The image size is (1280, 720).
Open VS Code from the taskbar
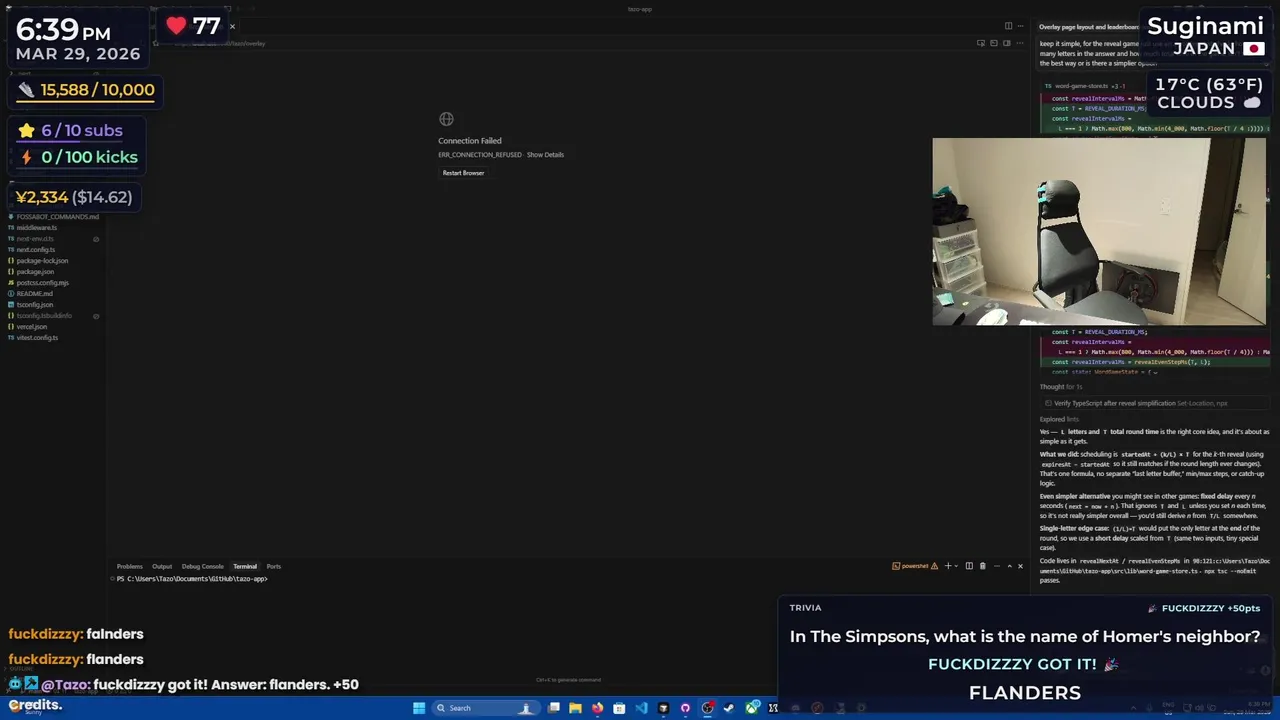click(641, 708)
